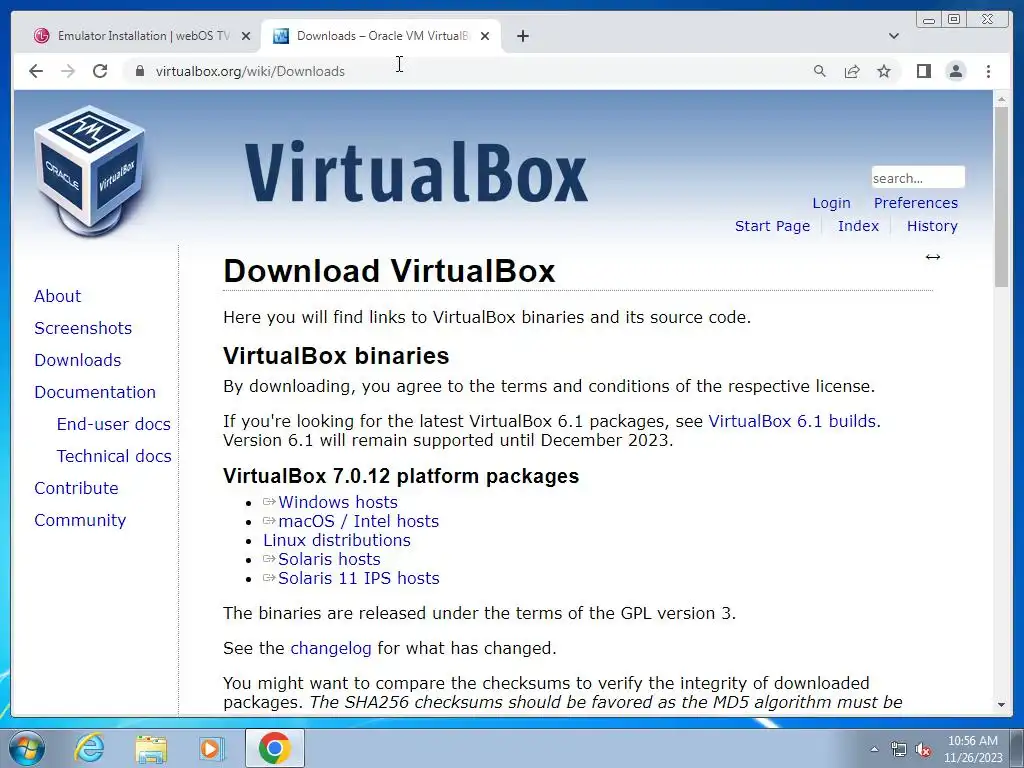
Task: Open the Preferences link
Action: point(916,203)
